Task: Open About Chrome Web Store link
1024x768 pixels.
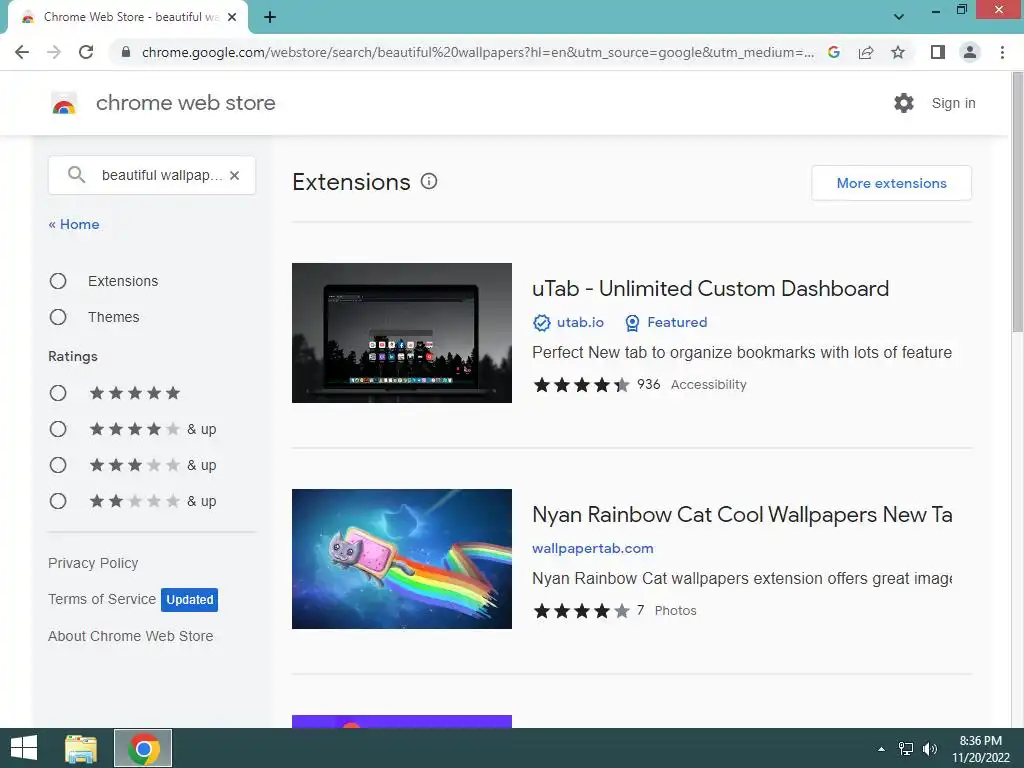Action: point(131,636)
